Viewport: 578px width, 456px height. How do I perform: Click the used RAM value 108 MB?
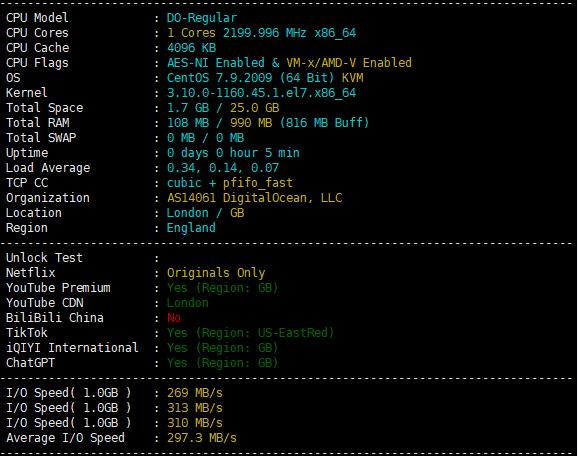point(188,123)
